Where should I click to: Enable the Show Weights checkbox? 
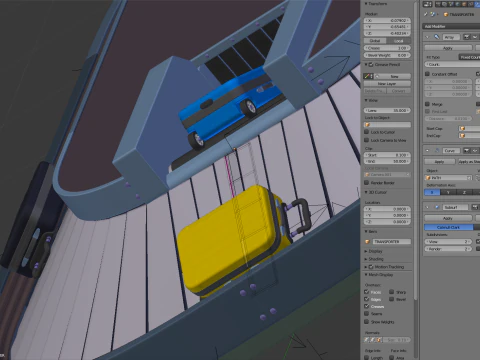pos(367,322)
